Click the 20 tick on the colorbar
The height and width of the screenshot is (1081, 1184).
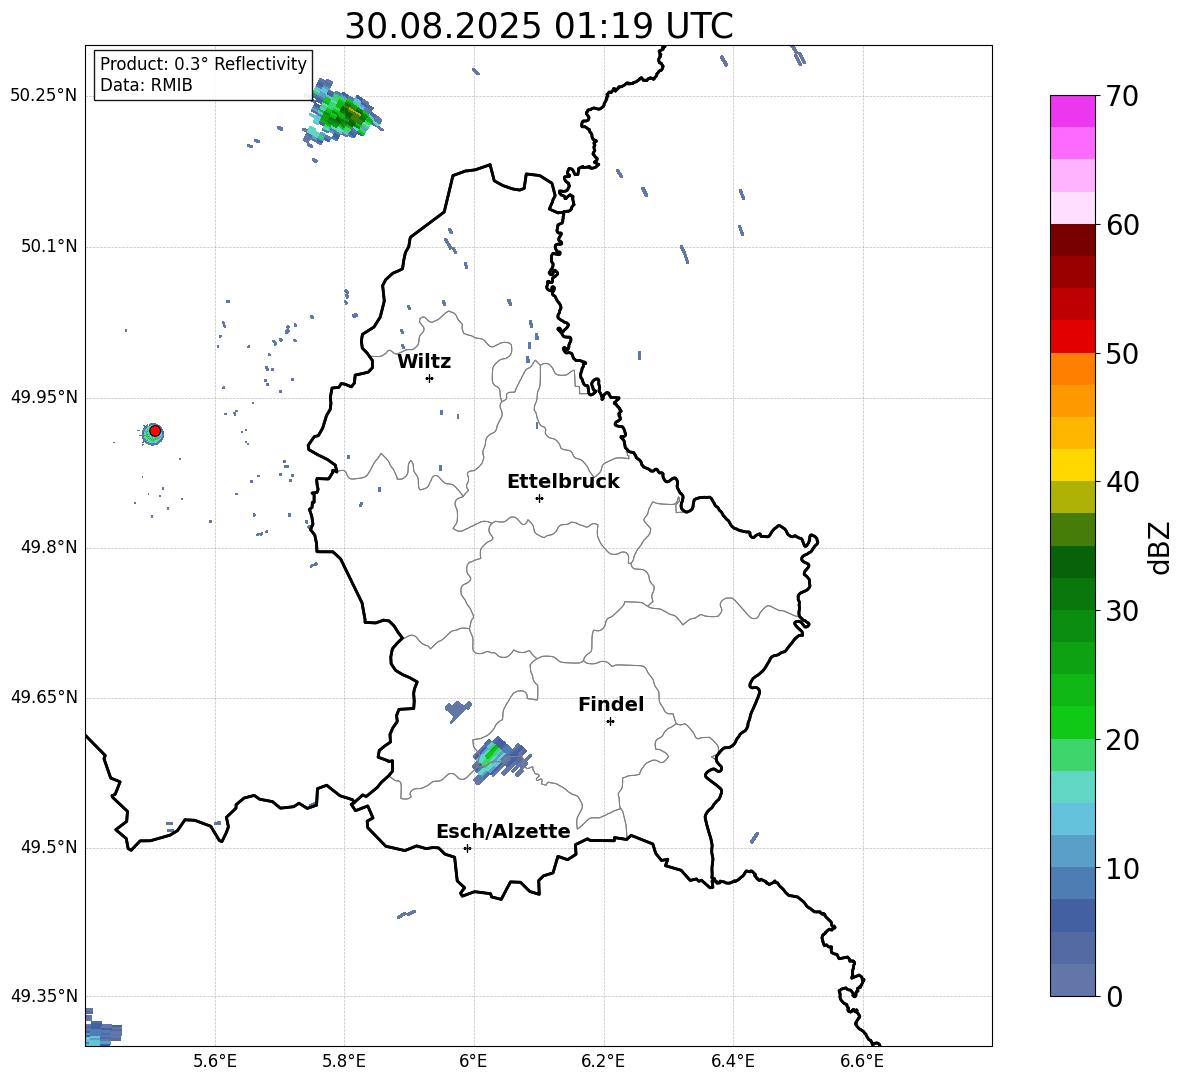1122,740
